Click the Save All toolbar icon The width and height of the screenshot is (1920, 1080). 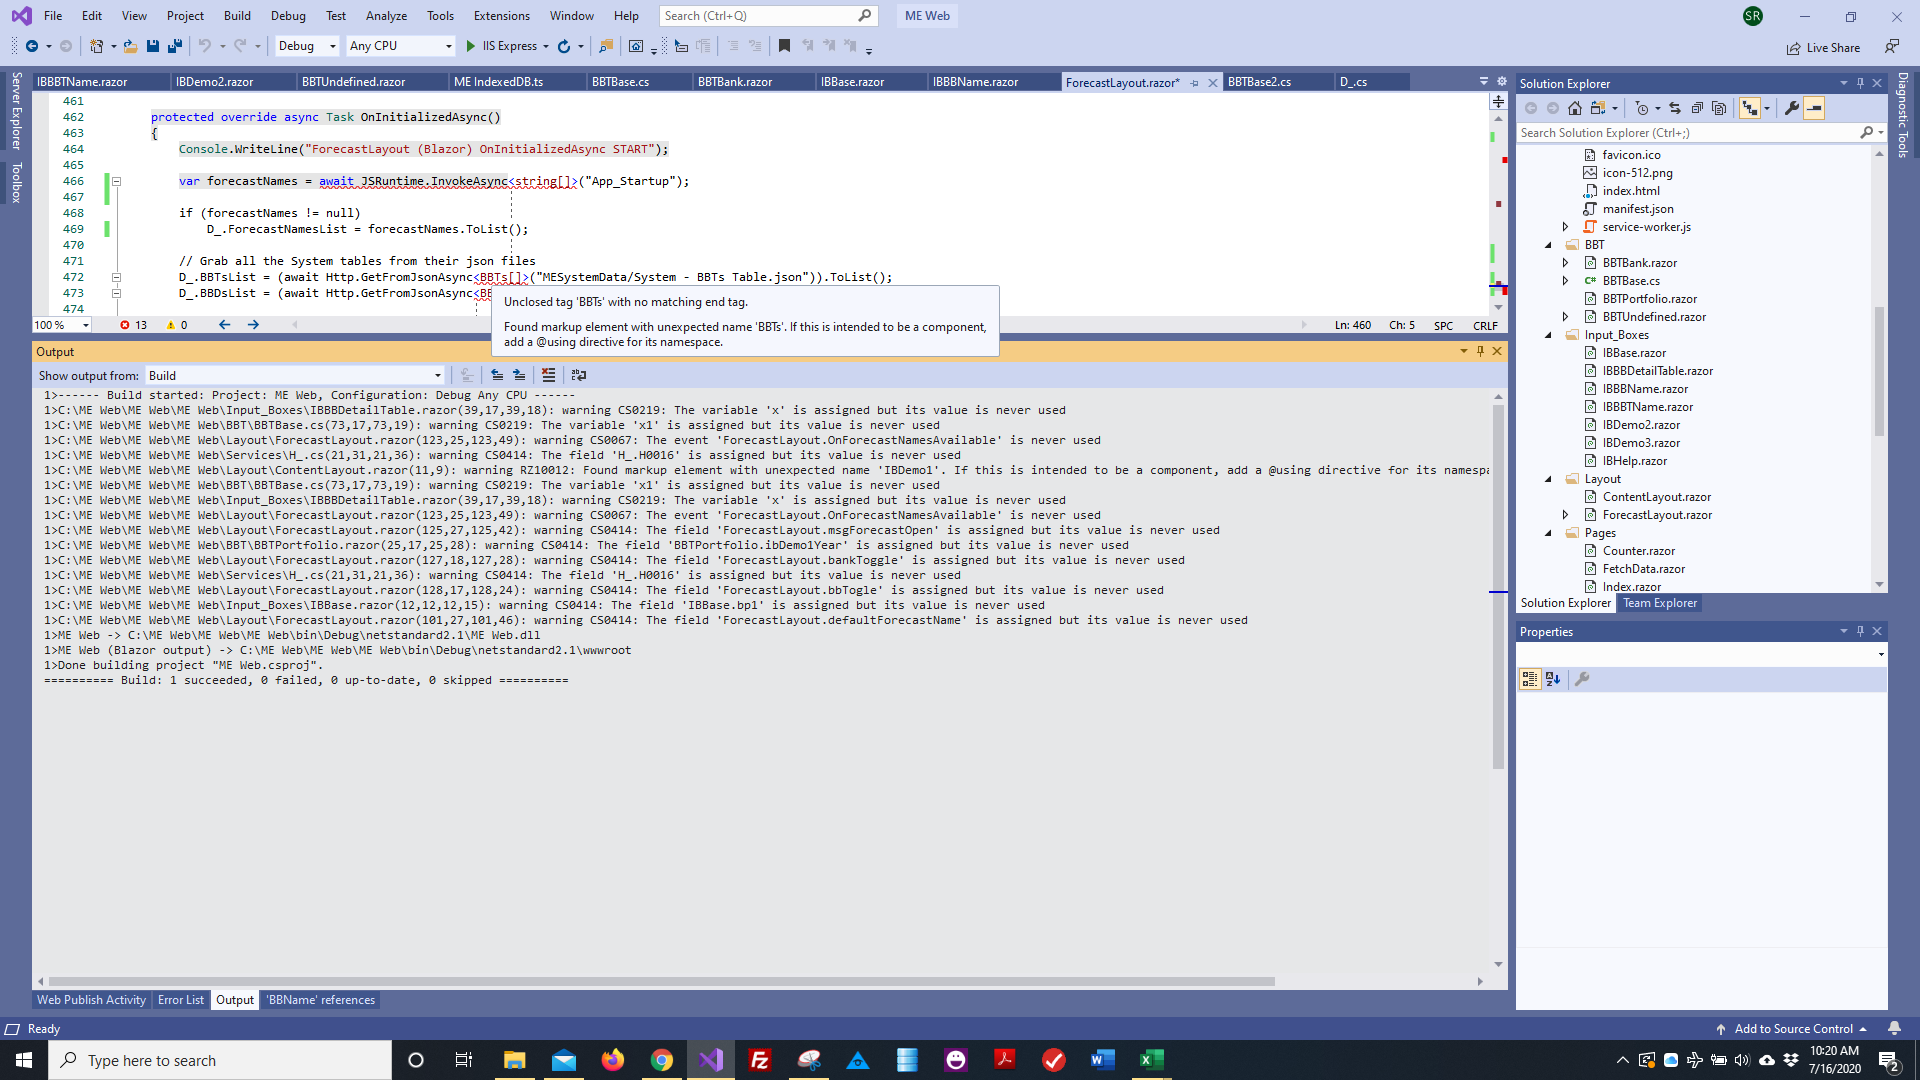click(x=175, y=46)
